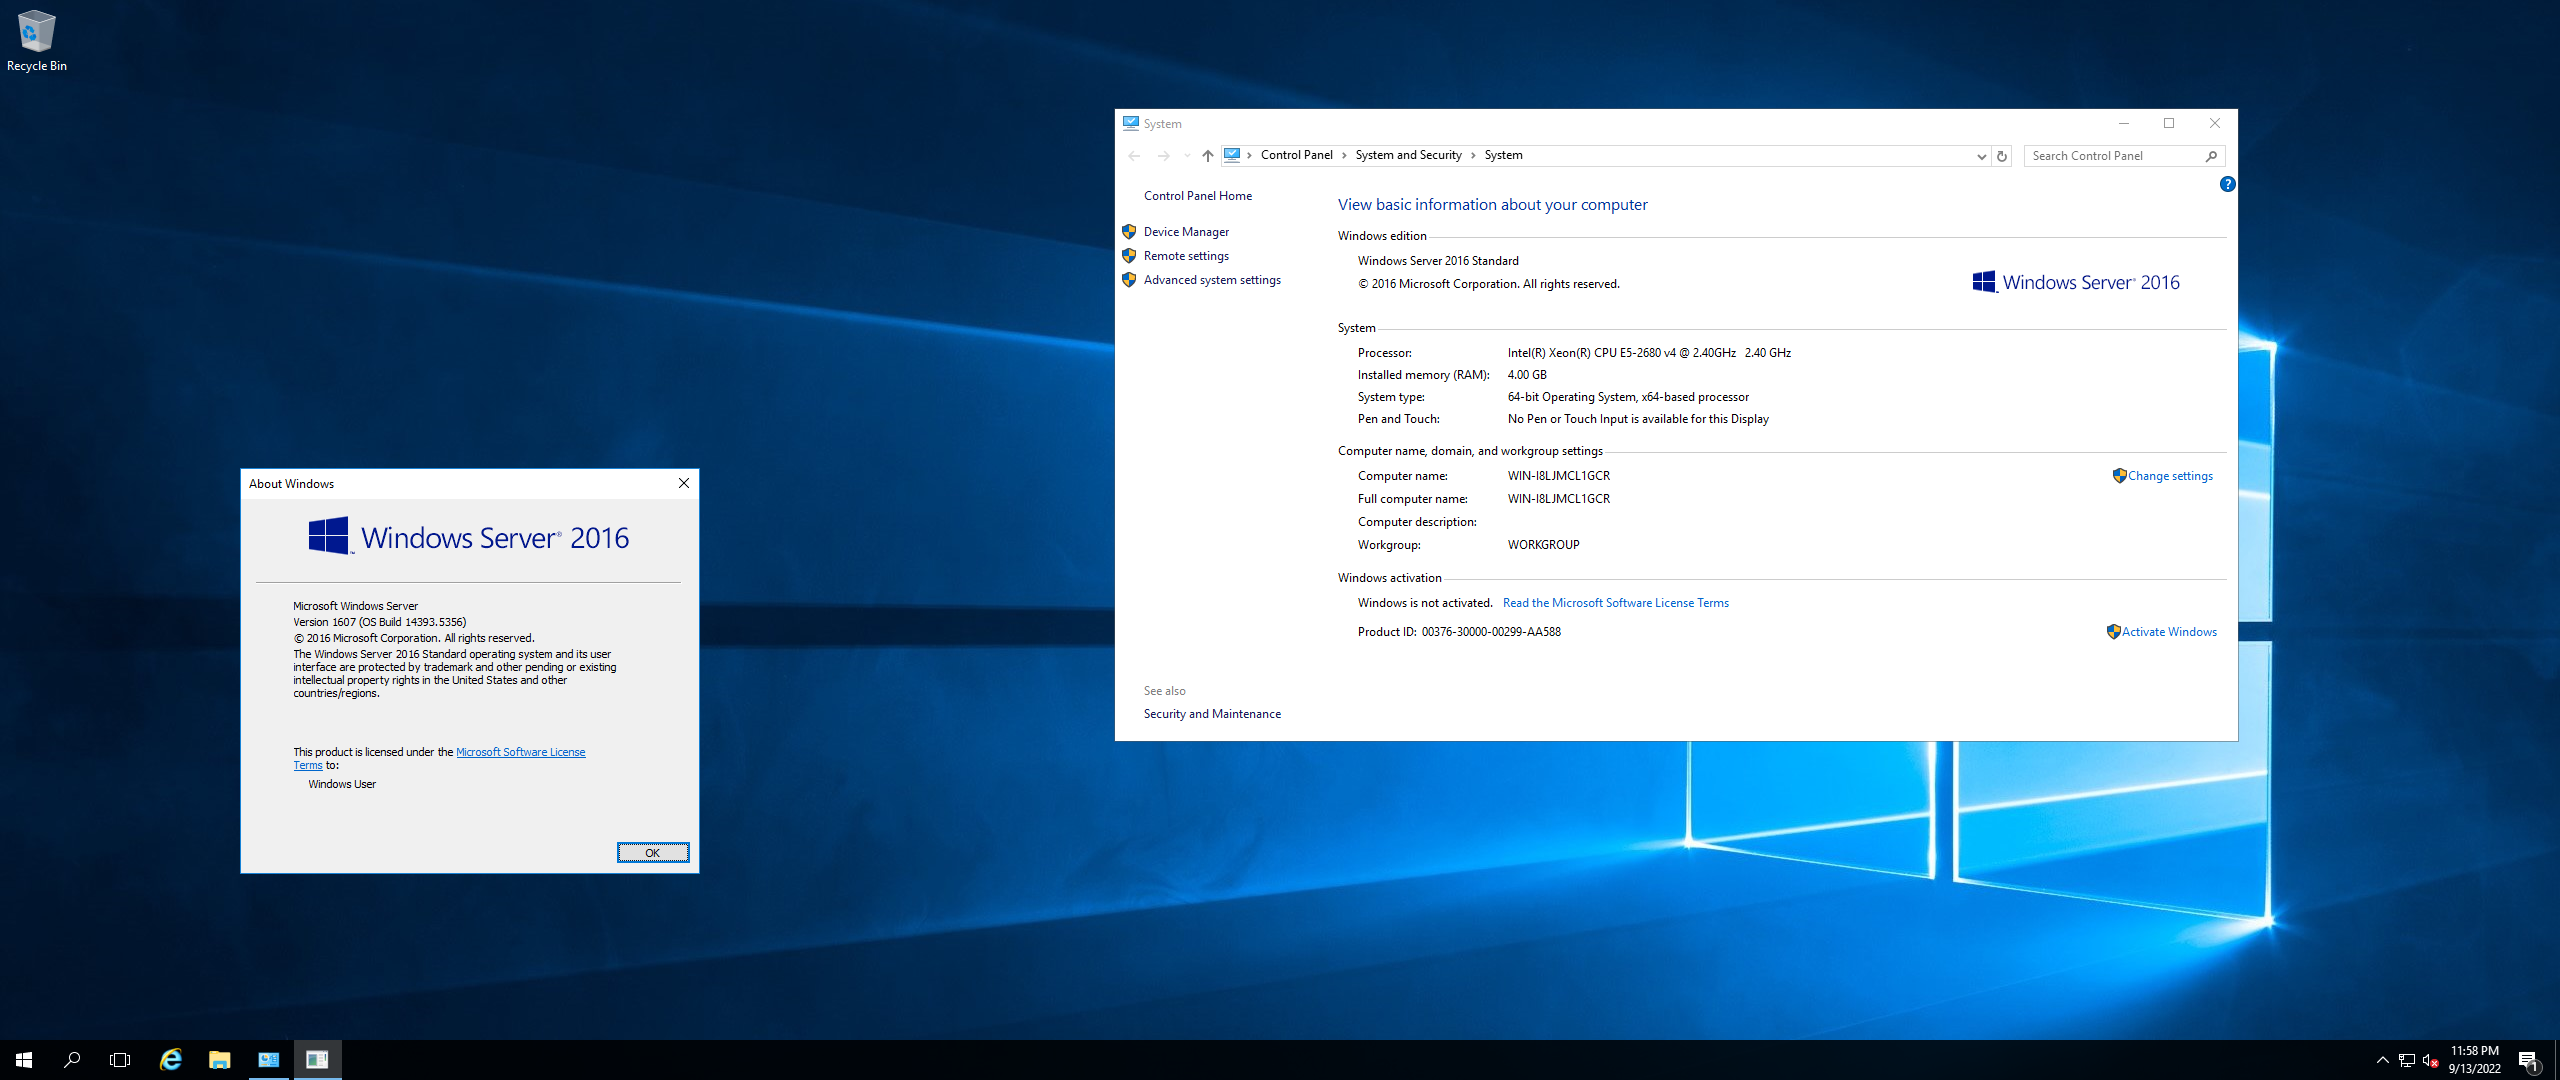Click the taskbar search magnifier icon
Screen dimensions: 2560x1080
[72, 1060]
